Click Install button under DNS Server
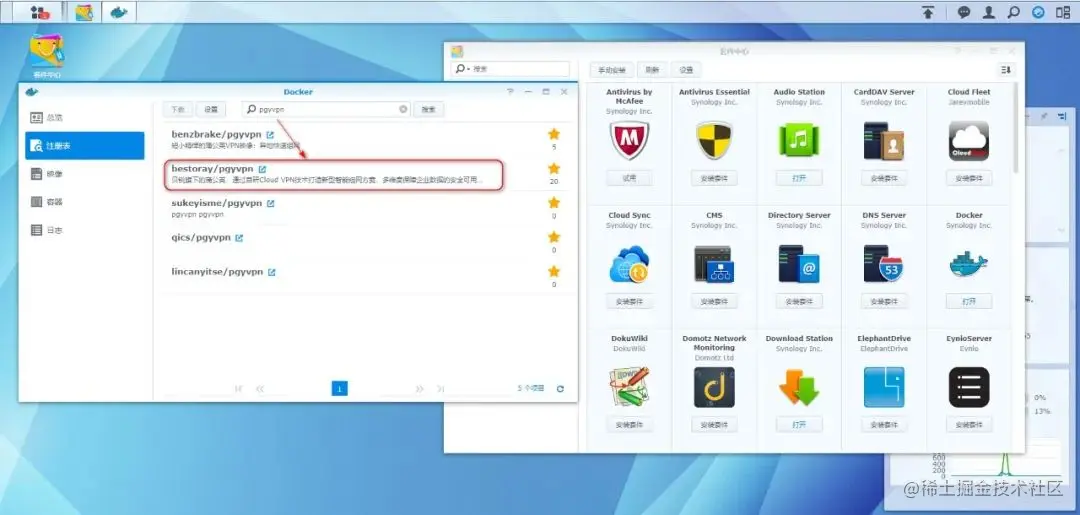This screenshot has height=515, width=1080. [x=884, y=302]
